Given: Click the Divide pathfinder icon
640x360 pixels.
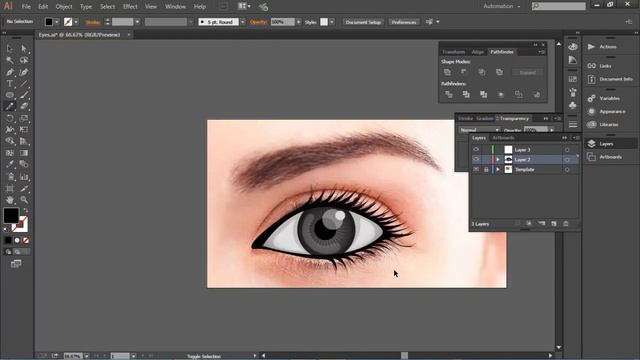Looking at the screenshot, I should [449, 94].
